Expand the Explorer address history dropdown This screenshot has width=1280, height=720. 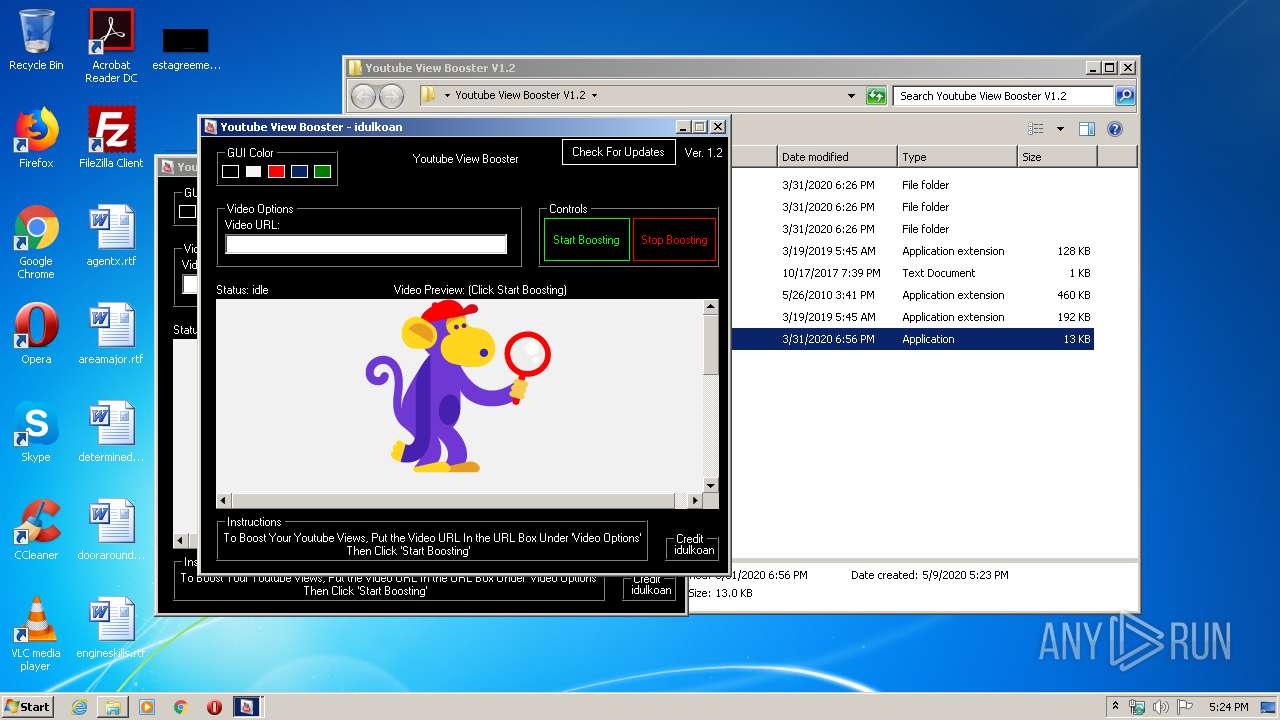(852, 96)
